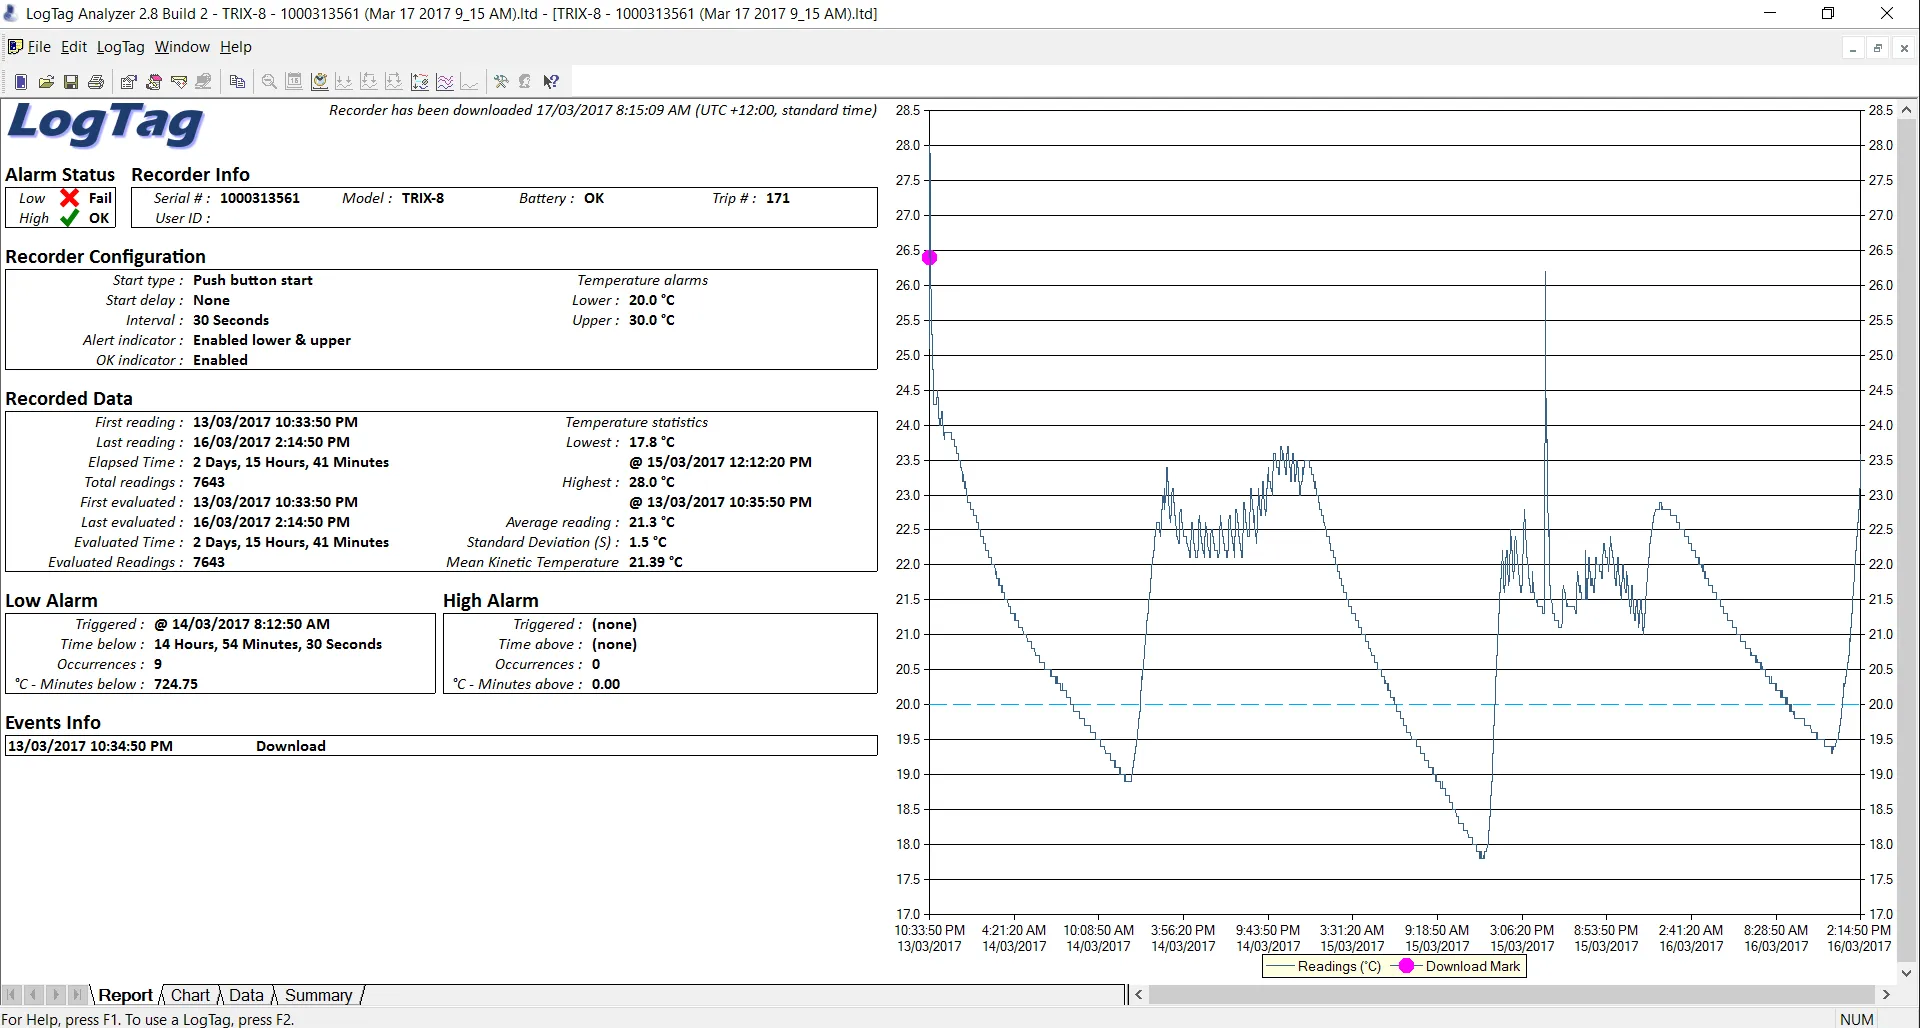Close the inner document window
The image size is (1920, 1028).
click(1904, 48)
